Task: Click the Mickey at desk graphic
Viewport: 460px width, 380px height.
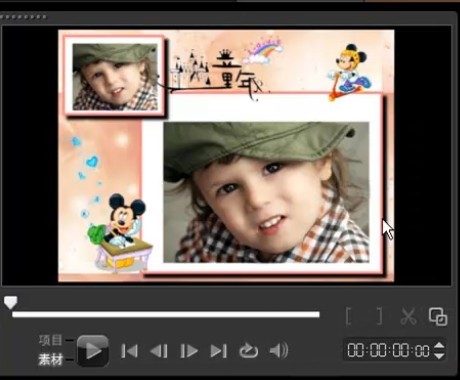Action: 121,232
